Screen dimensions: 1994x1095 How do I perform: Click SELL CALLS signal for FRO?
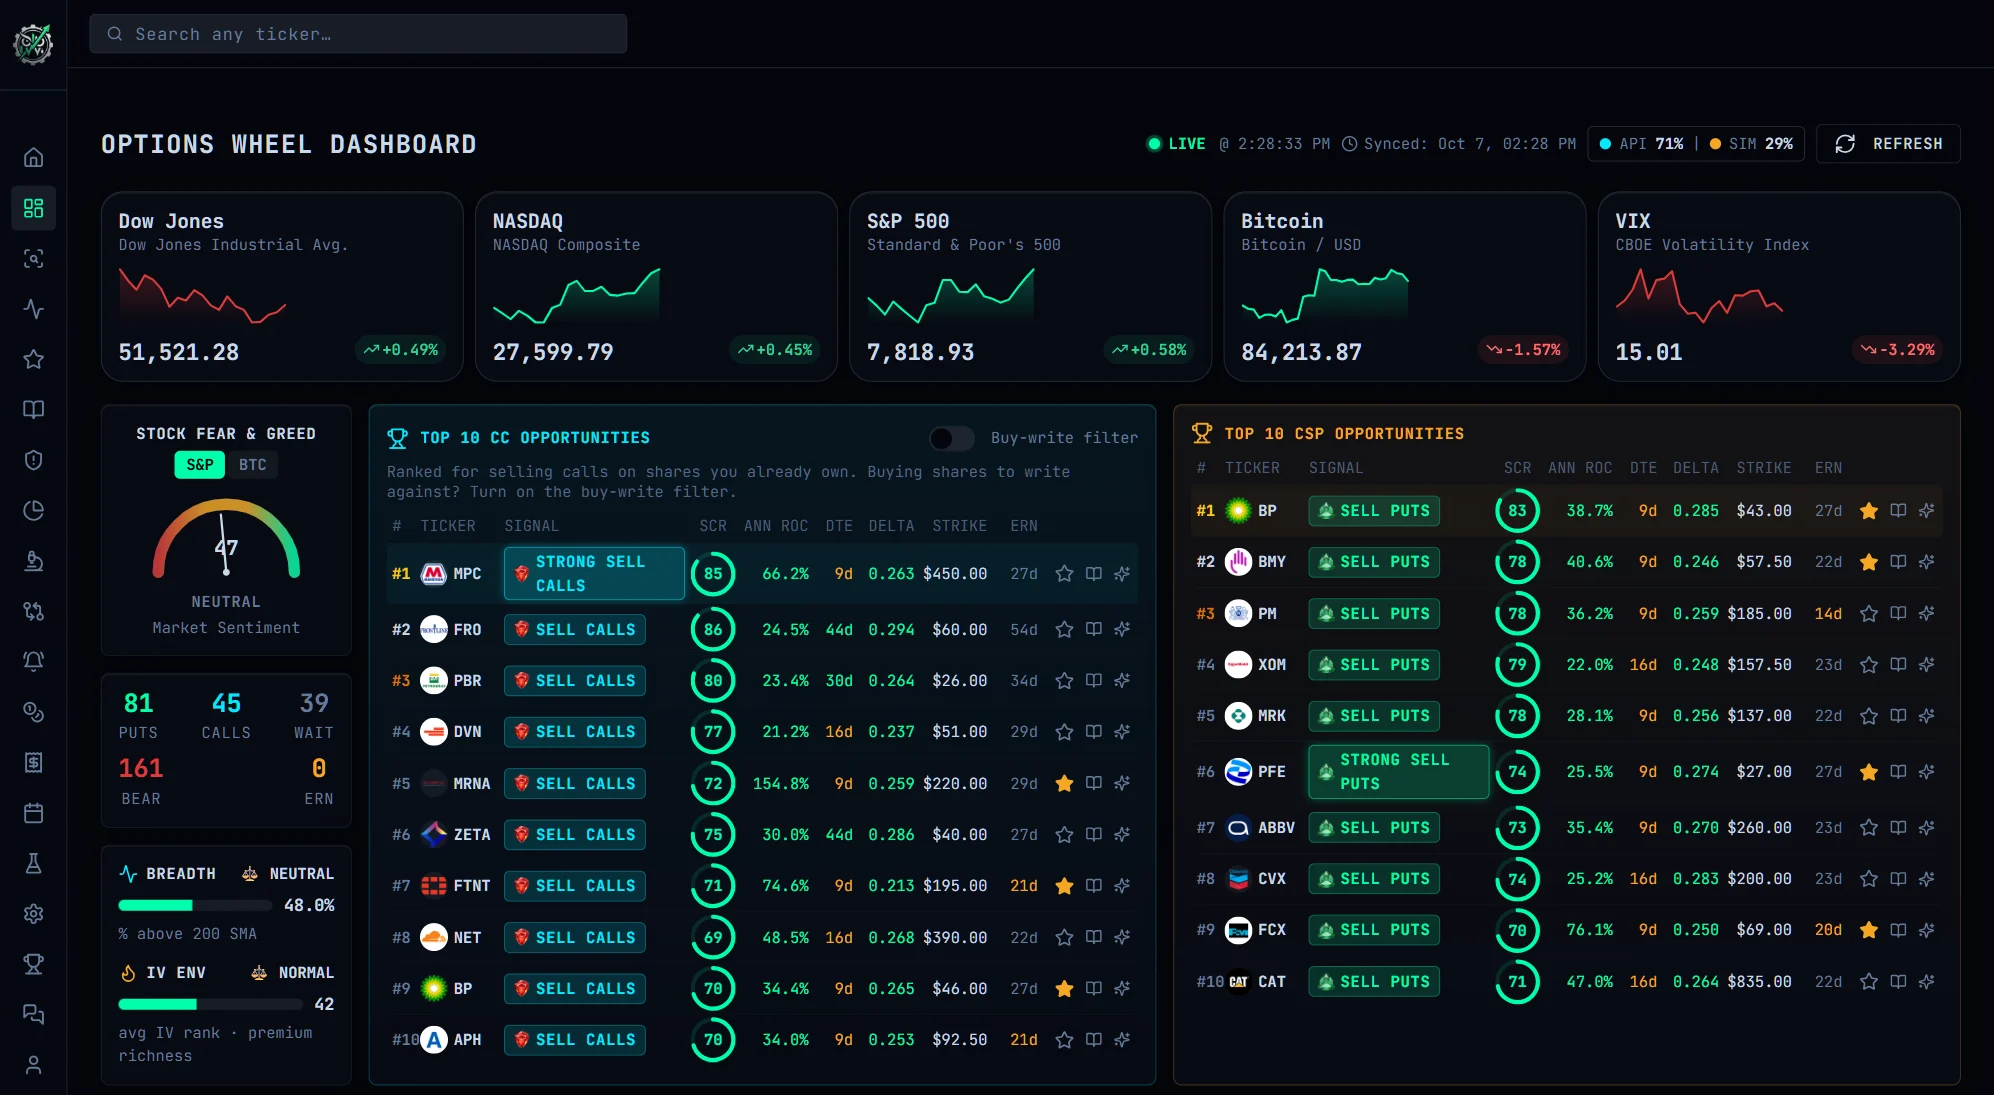click(x=575, y=630)
